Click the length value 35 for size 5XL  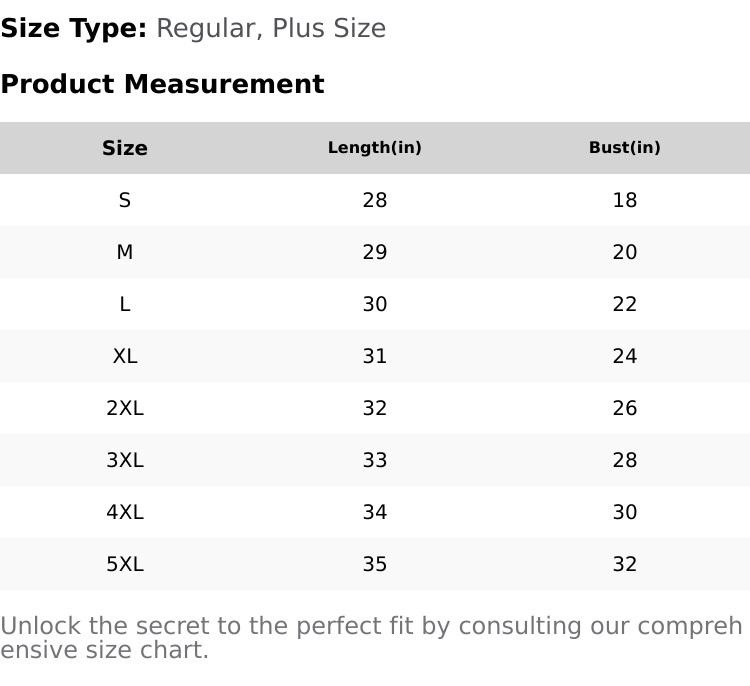[x=375, y=564]
